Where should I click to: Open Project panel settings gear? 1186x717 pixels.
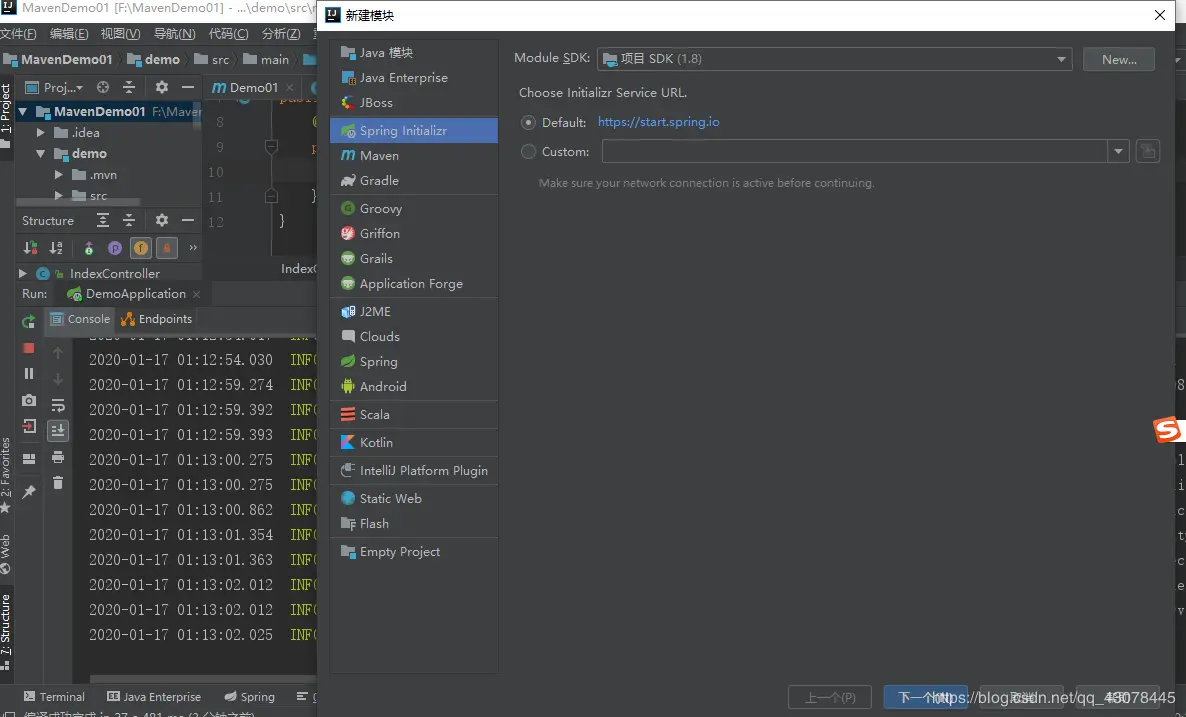[x=161, y=87]
